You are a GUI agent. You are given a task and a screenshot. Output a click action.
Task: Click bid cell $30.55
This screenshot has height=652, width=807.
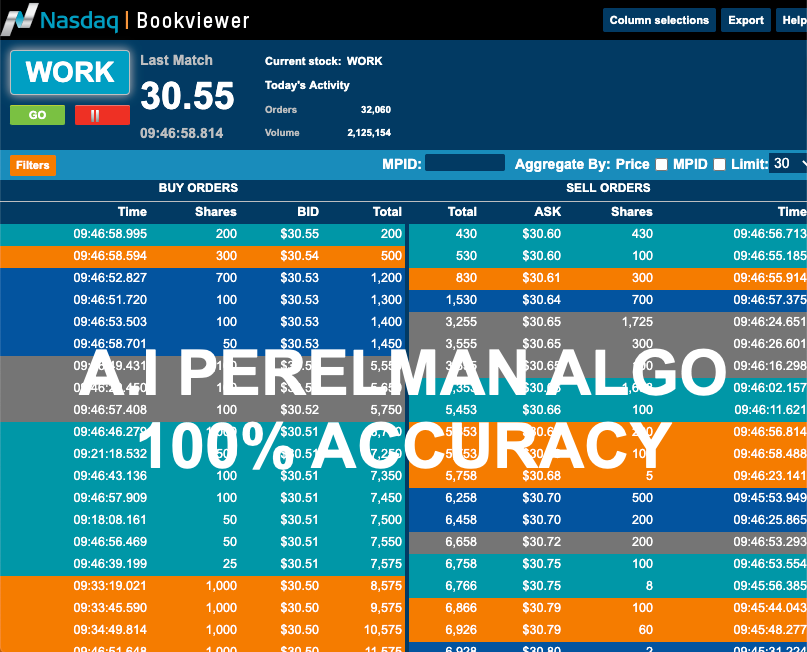click(x=300, y=234)
